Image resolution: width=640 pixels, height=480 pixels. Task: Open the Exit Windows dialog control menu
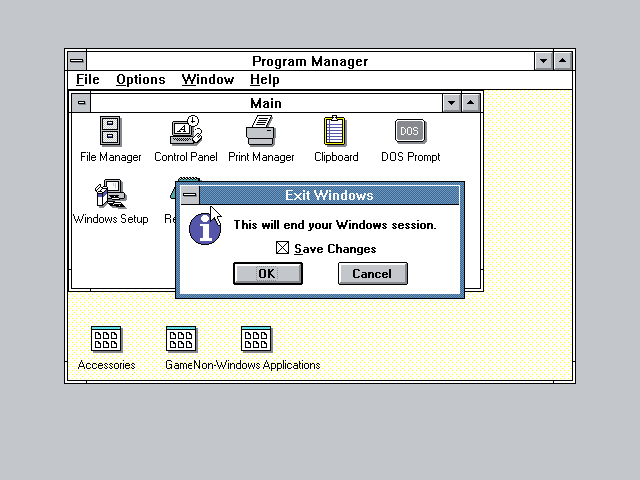(190, 195)
